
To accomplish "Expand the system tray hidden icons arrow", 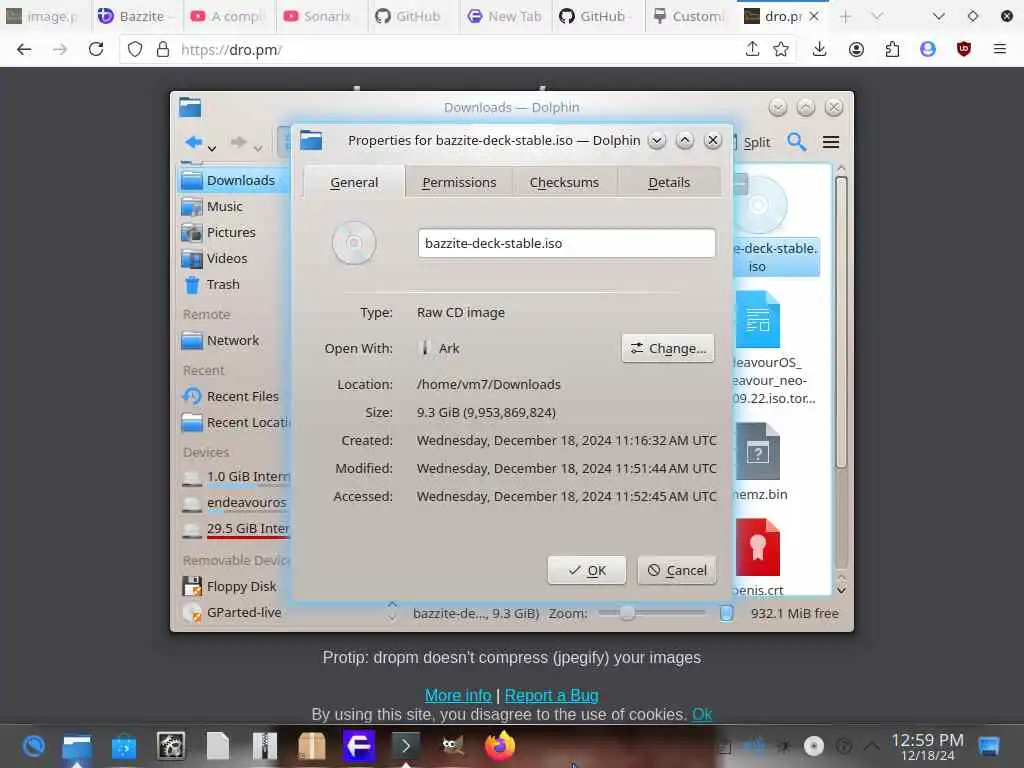I will click(x=872, y=745).
